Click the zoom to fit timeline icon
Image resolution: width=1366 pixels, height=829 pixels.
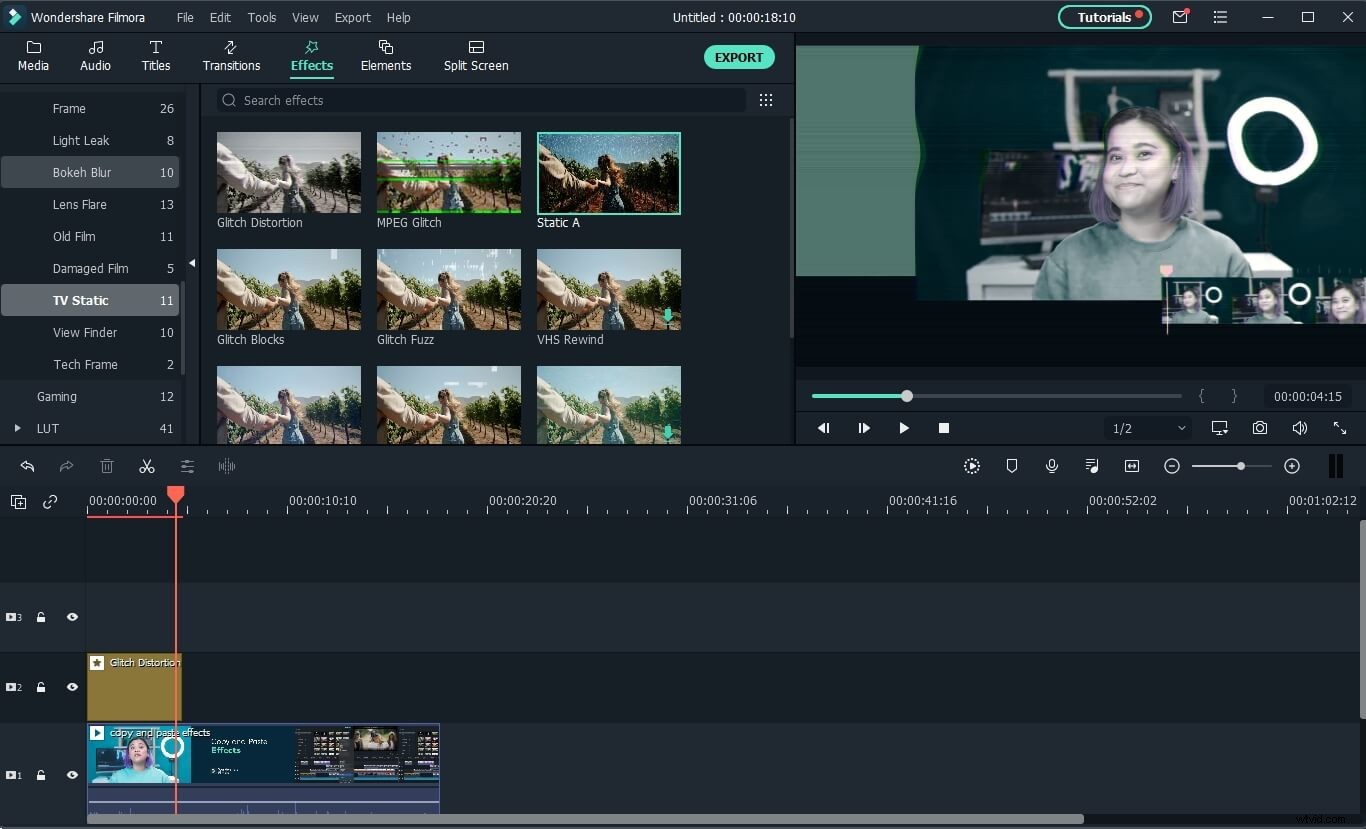point(1132,466)
